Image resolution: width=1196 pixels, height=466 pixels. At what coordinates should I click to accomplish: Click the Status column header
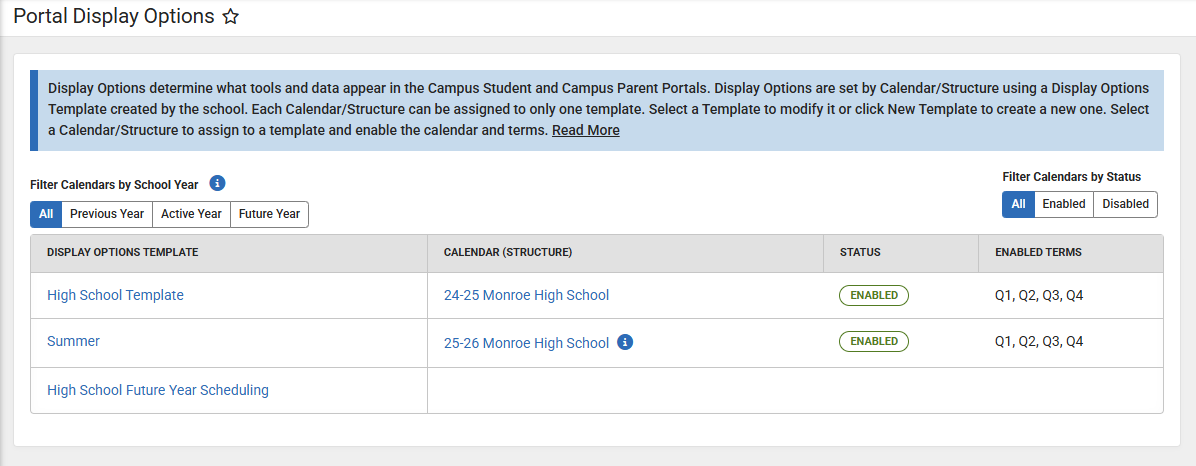point(860,252)
